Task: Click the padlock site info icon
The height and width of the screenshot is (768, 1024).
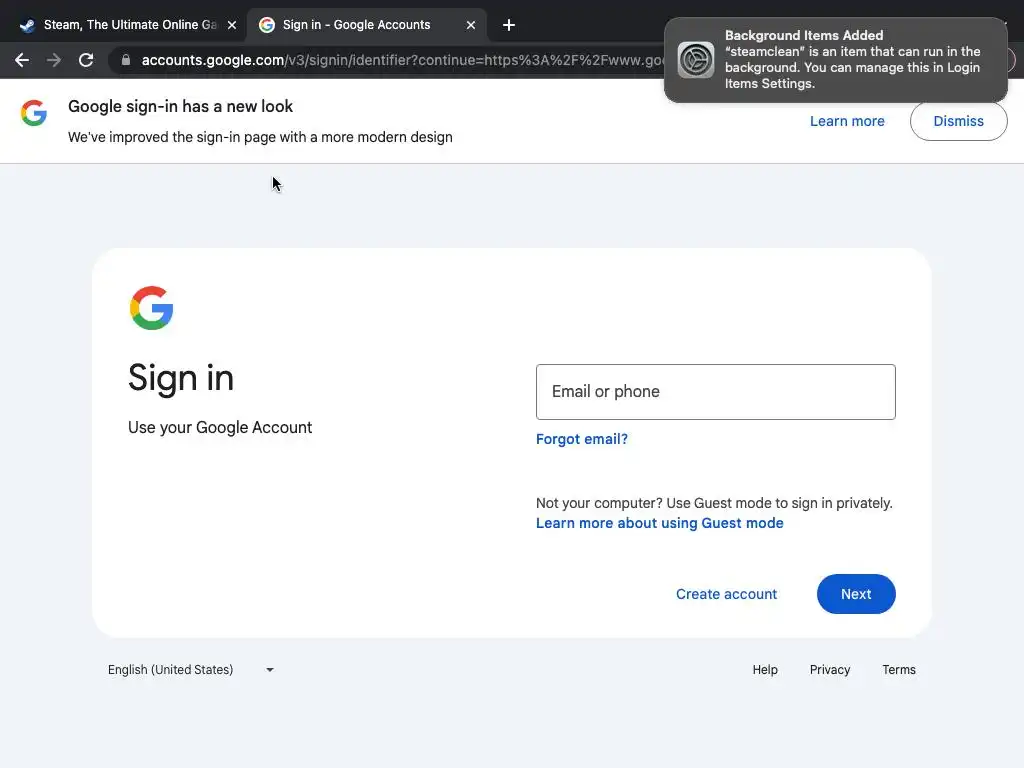Action: [x=126, y=60]
